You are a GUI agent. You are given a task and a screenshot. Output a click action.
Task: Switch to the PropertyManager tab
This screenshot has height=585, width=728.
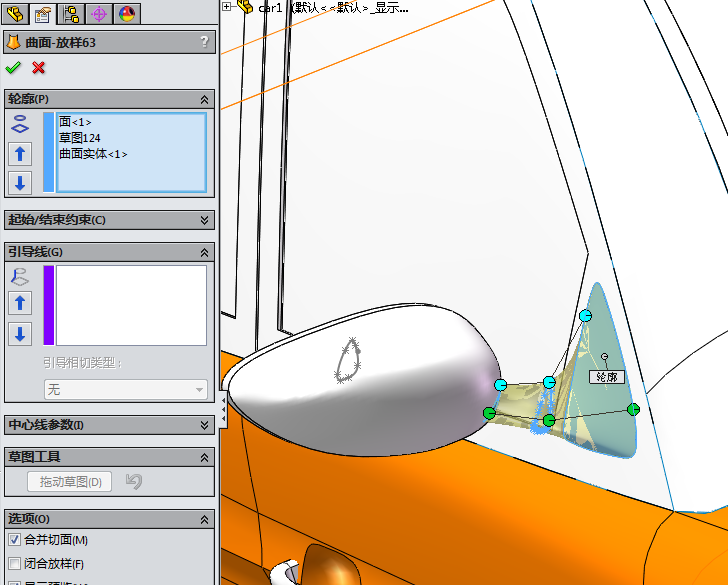pyautogui.click(x=42, y=13)
